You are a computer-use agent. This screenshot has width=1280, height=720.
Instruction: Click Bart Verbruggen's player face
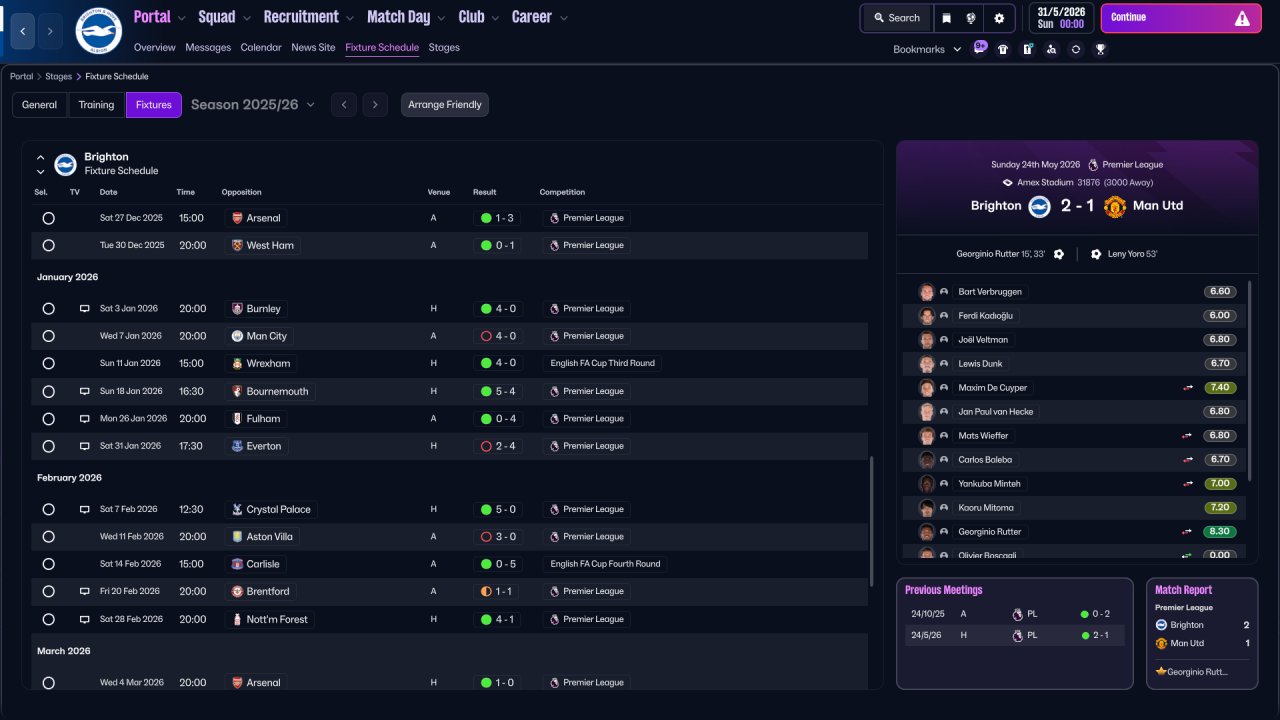(x=927, y=292)
